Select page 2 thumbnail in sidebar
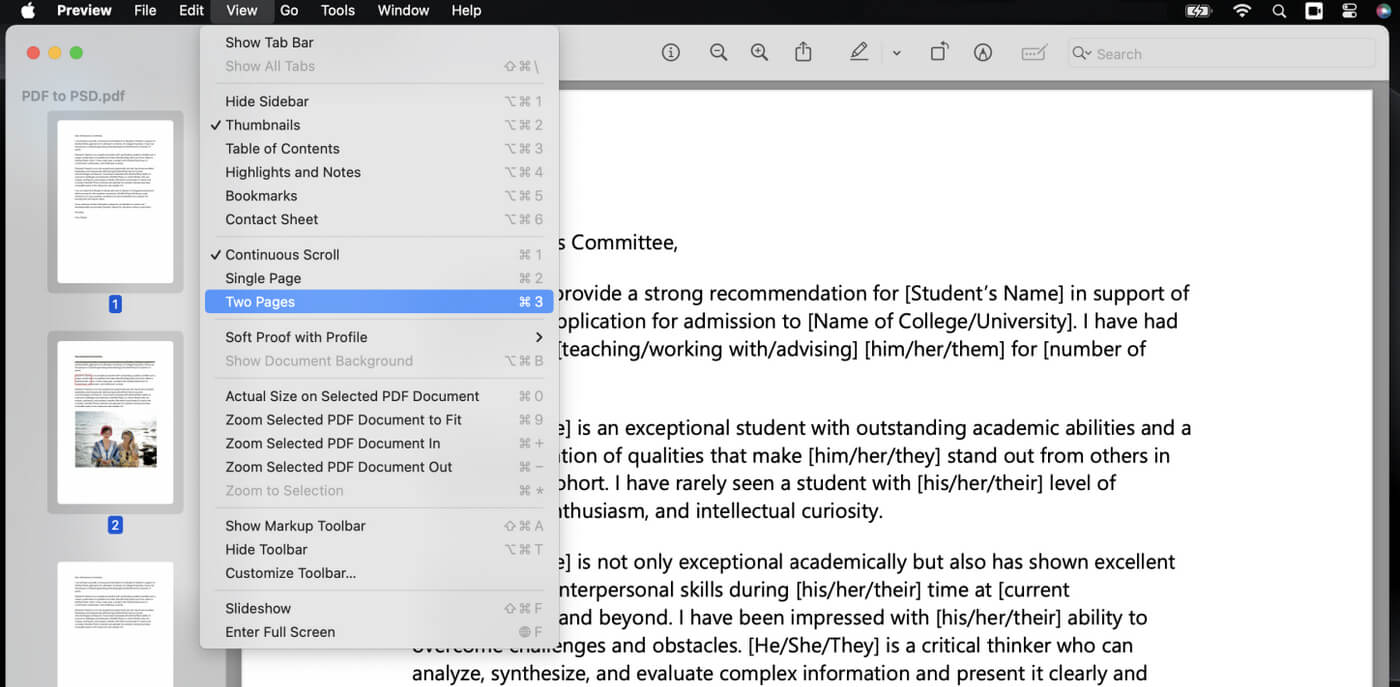1400x687 pixels. [116, 422]
